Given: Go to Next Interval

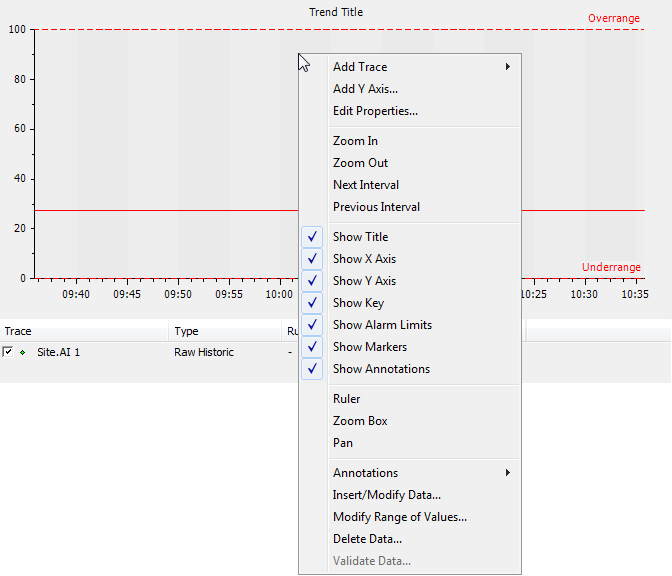Looking at the screenshot, I should click(x=366, y=185).
